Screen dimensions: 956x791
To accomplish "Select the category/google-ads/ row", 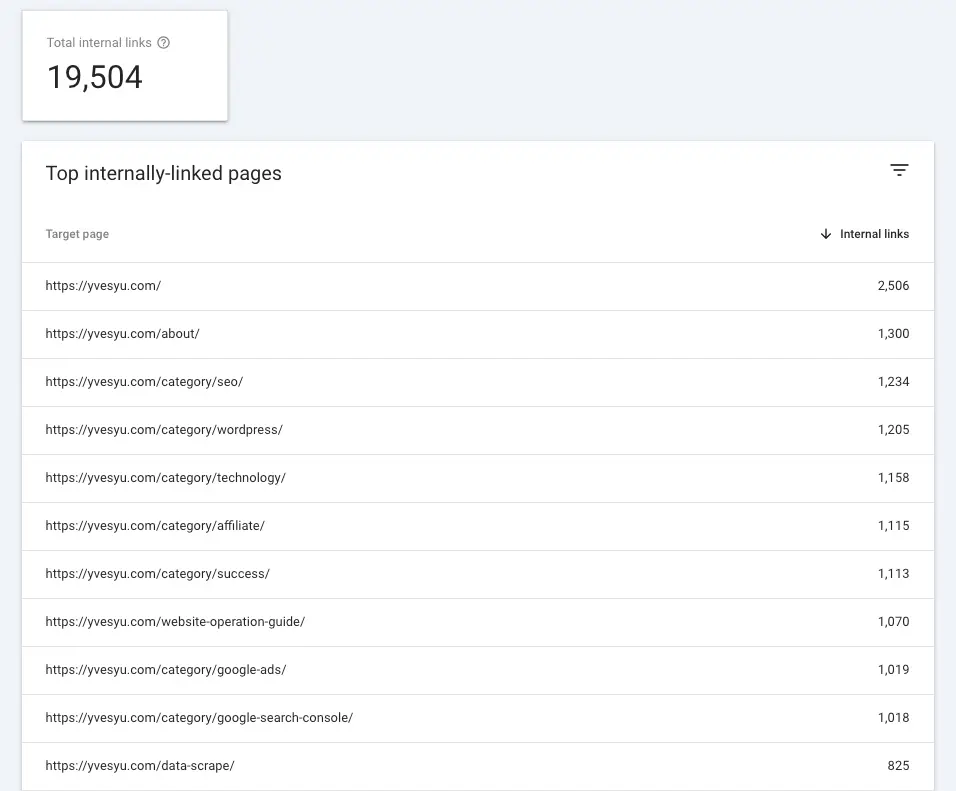I will click(166, 670).
